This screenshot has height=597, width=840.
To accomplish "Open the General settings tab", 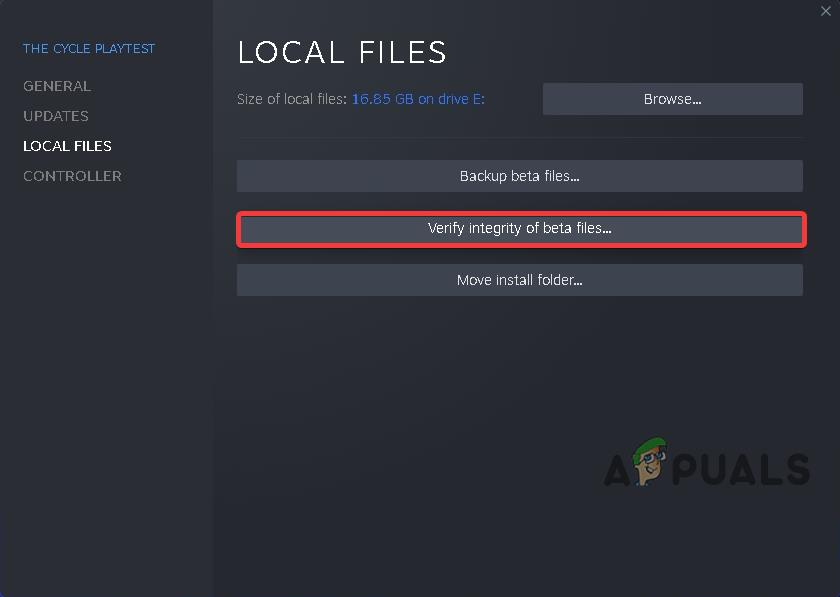I will tap(57, 86).
